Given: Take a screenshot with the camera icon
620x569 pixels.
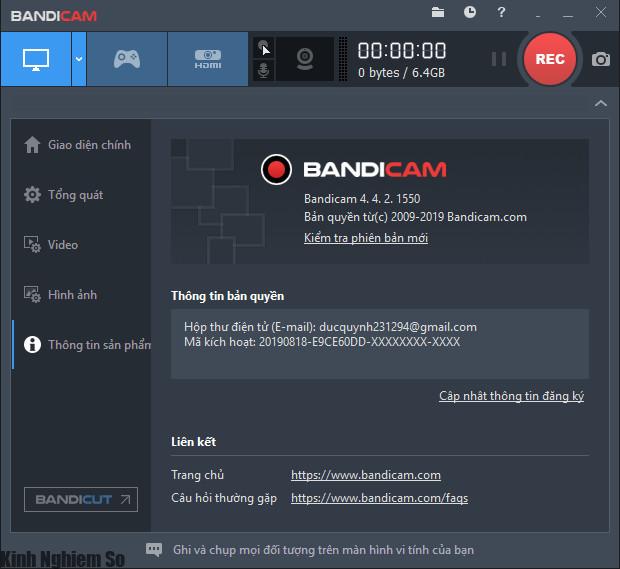Looking at the screenshot, I should point(601,59).
